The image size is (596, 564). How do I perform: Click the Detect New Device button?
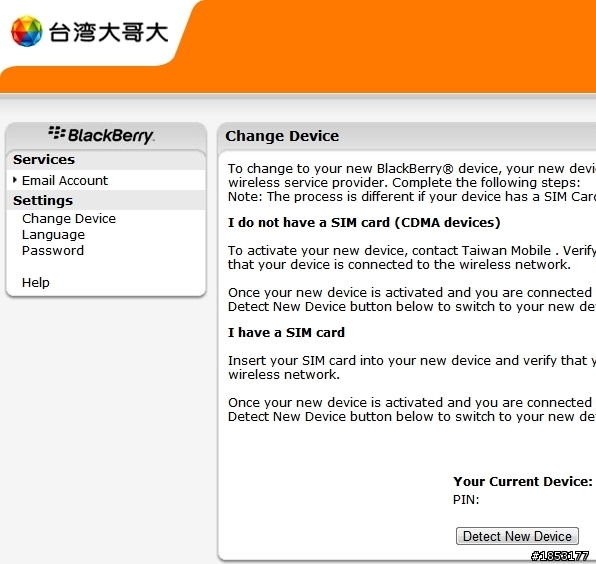click(517, 536)
